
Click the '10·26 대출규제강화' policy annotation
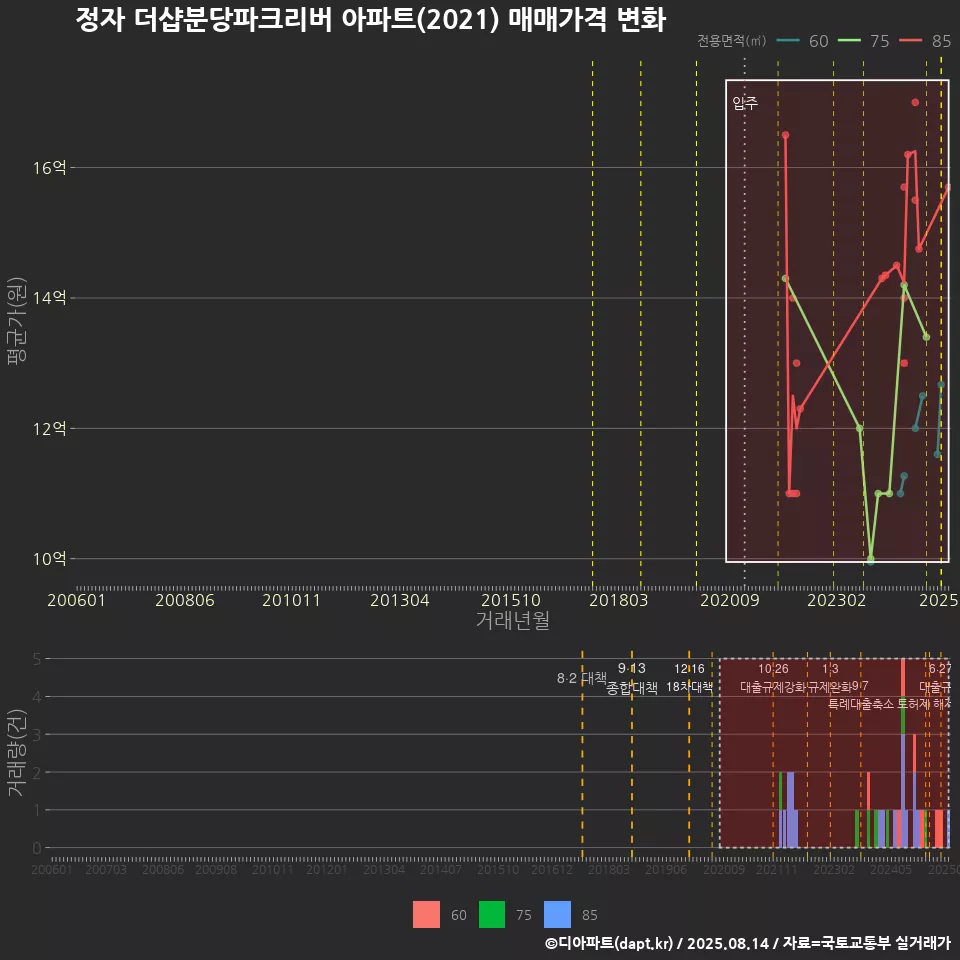pyautogui.click(x=773, y=678)
